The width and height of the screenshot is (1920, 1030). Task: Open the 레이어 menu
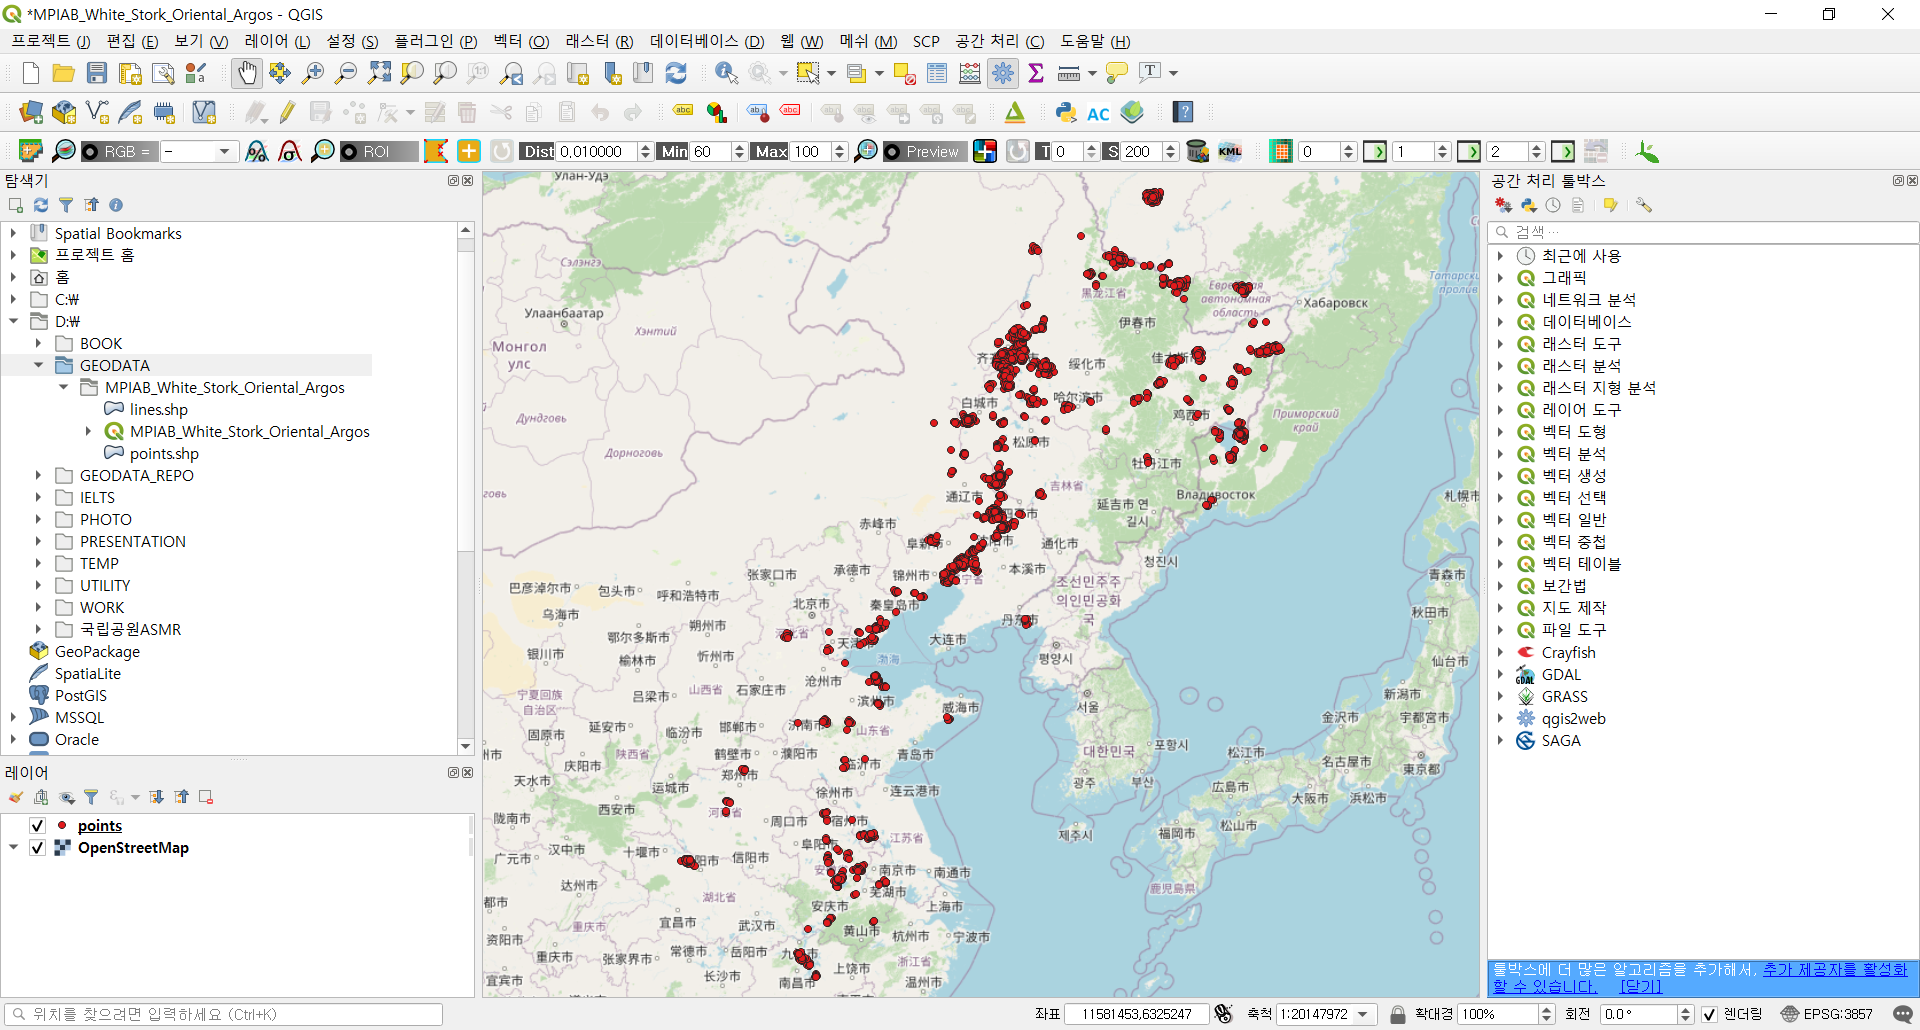pyautogui.click(x=277, y=41)
